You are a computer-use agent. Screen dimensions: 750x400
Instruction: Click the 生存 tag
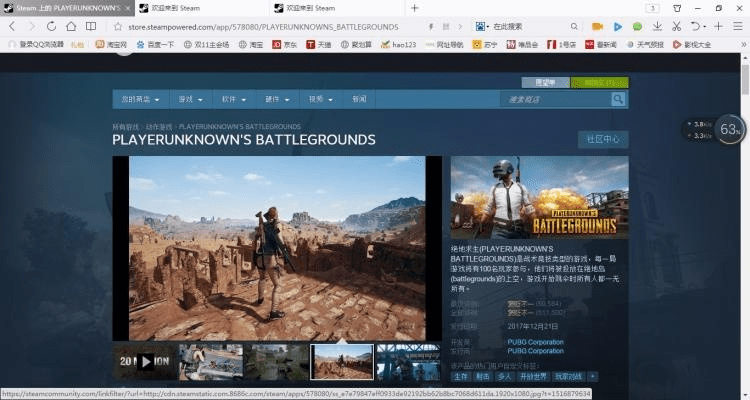460,376
